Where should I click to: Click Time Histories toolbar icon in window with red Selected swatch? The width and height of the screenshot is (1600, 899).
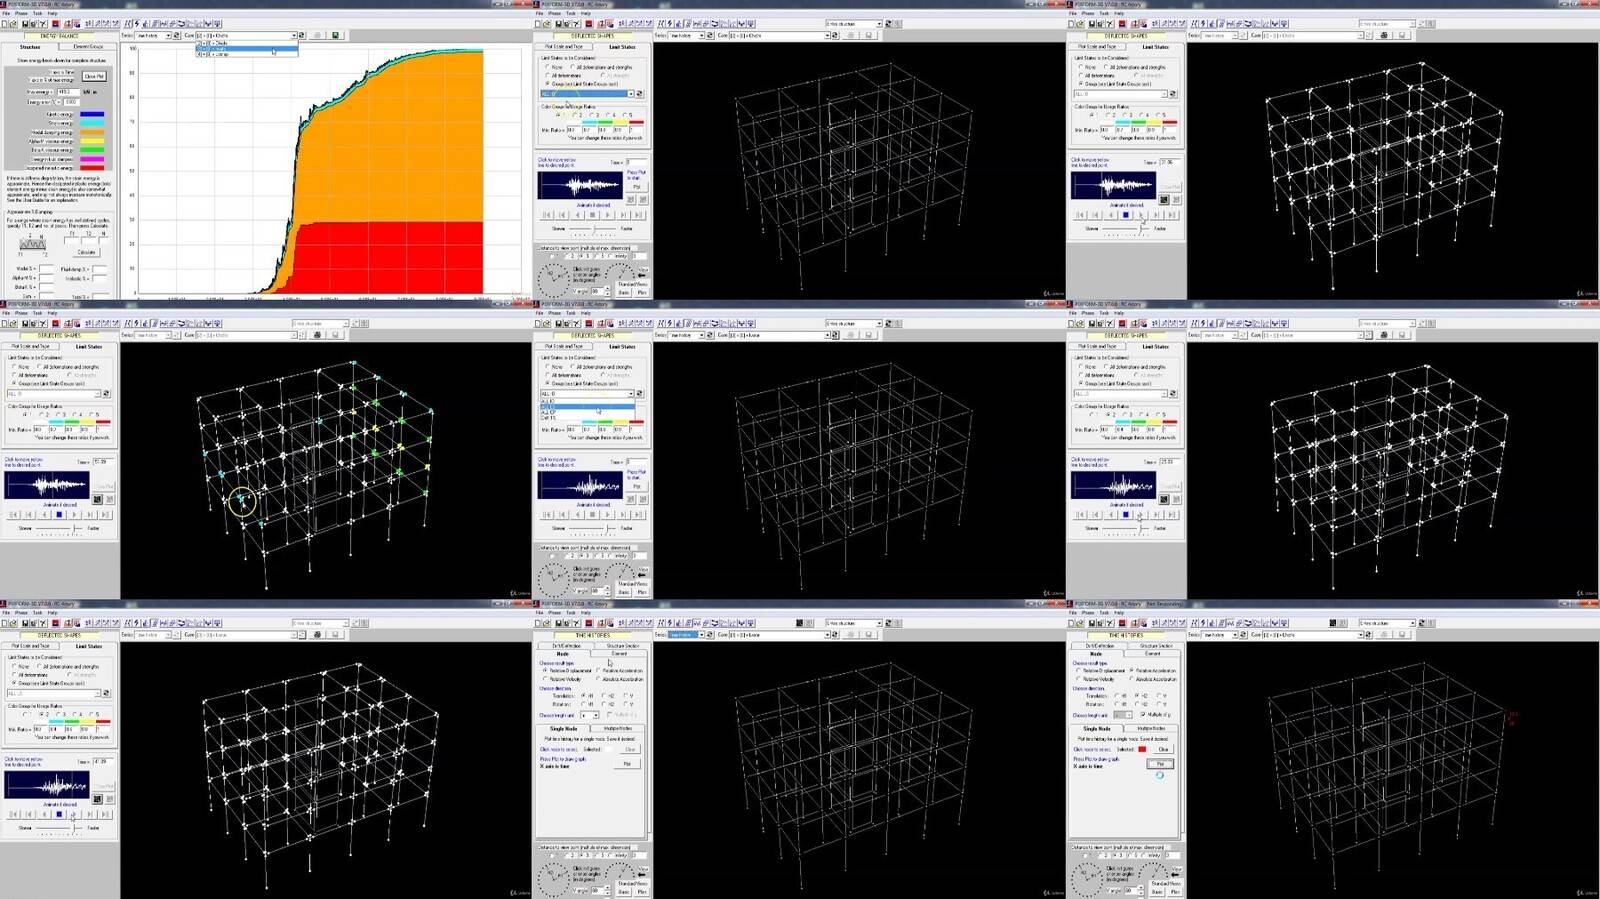[x=1230, y=623]
